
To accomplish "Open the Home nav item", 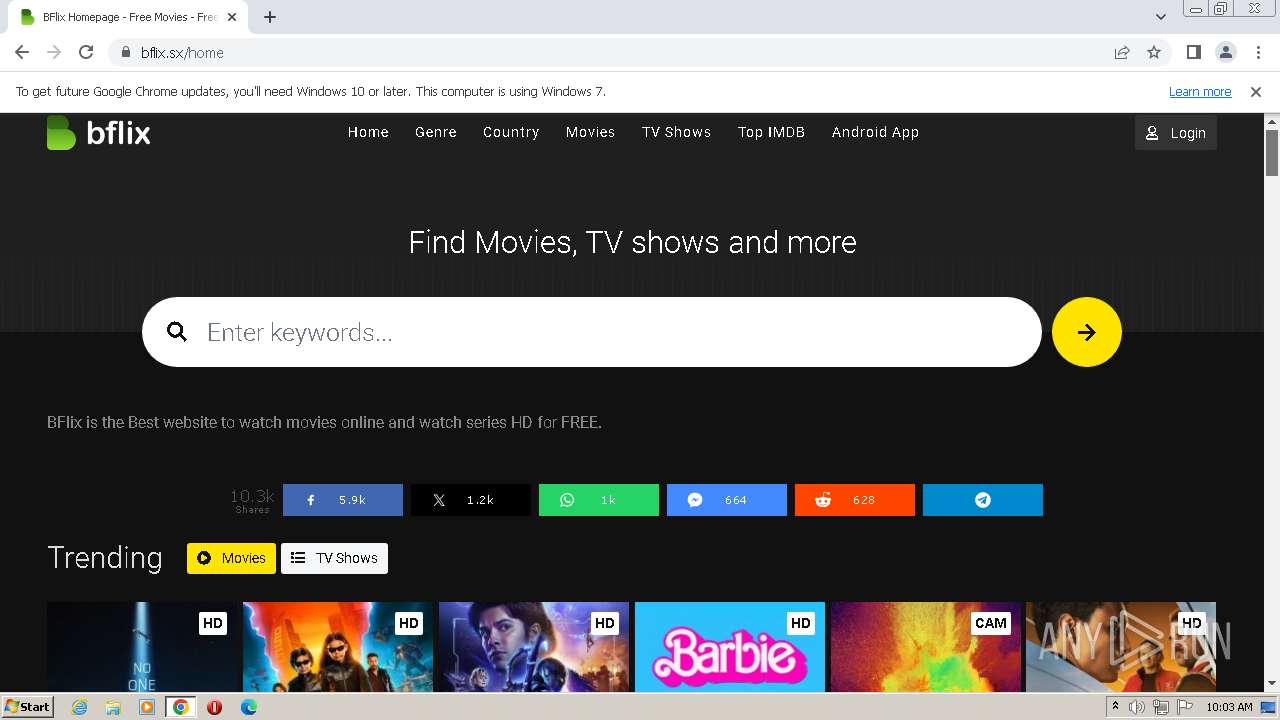I will click(368, 132).
